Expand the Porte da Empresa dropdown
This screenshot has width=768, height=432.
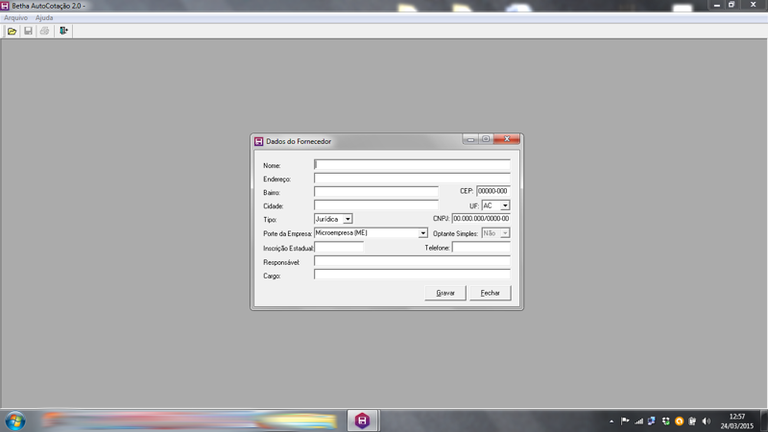[423, 233]
